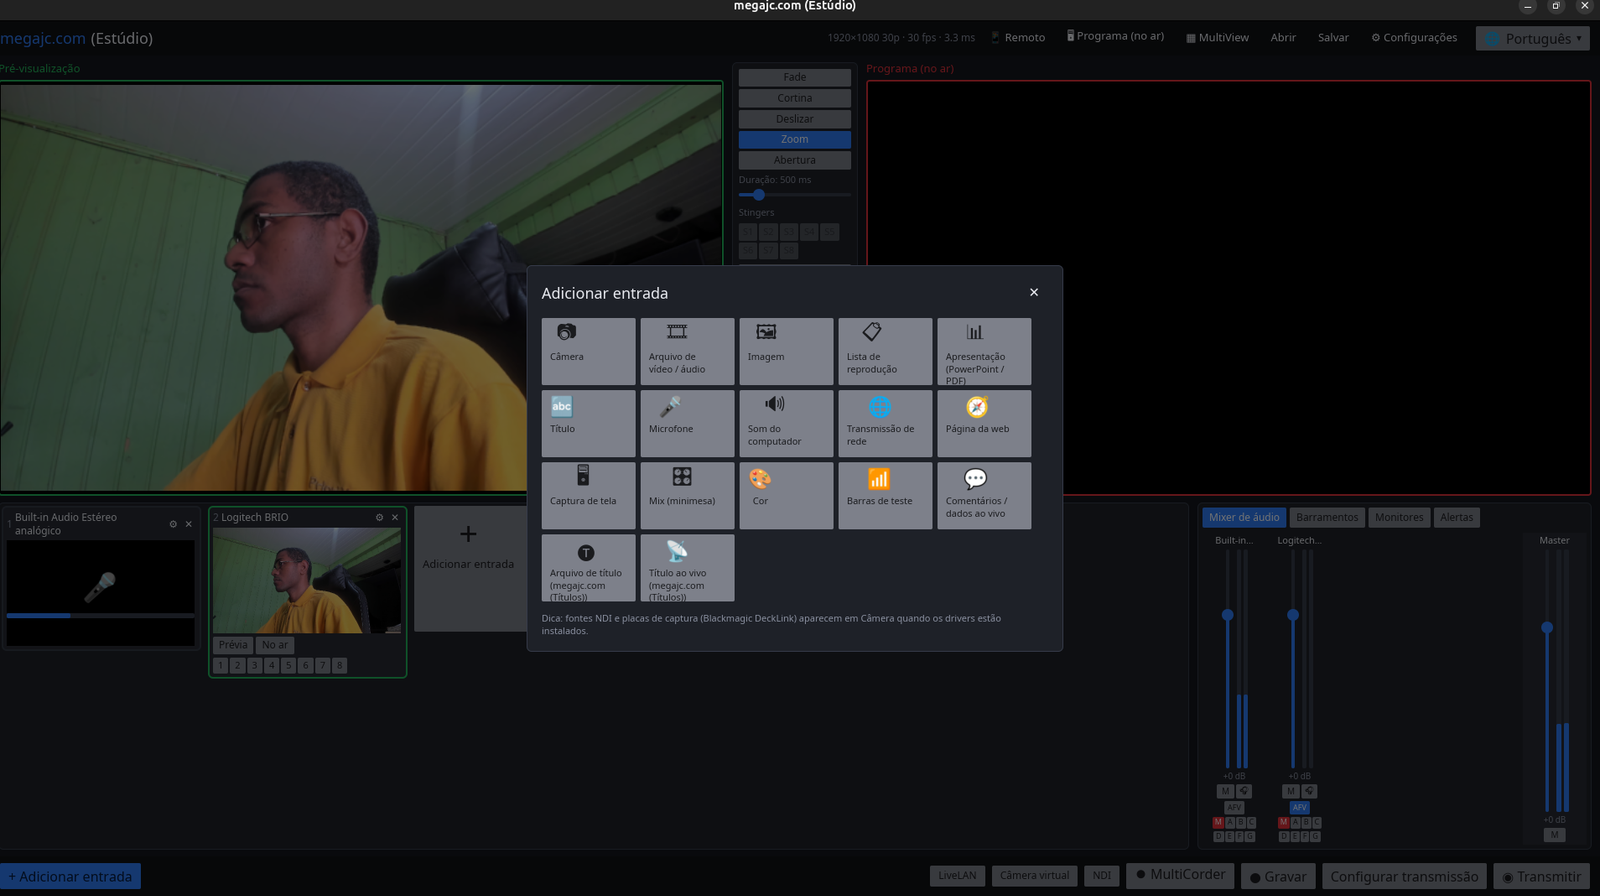Choose the Microfone input tile
The width and height of the screenshot is (1600, 896).
coord(687,423)
